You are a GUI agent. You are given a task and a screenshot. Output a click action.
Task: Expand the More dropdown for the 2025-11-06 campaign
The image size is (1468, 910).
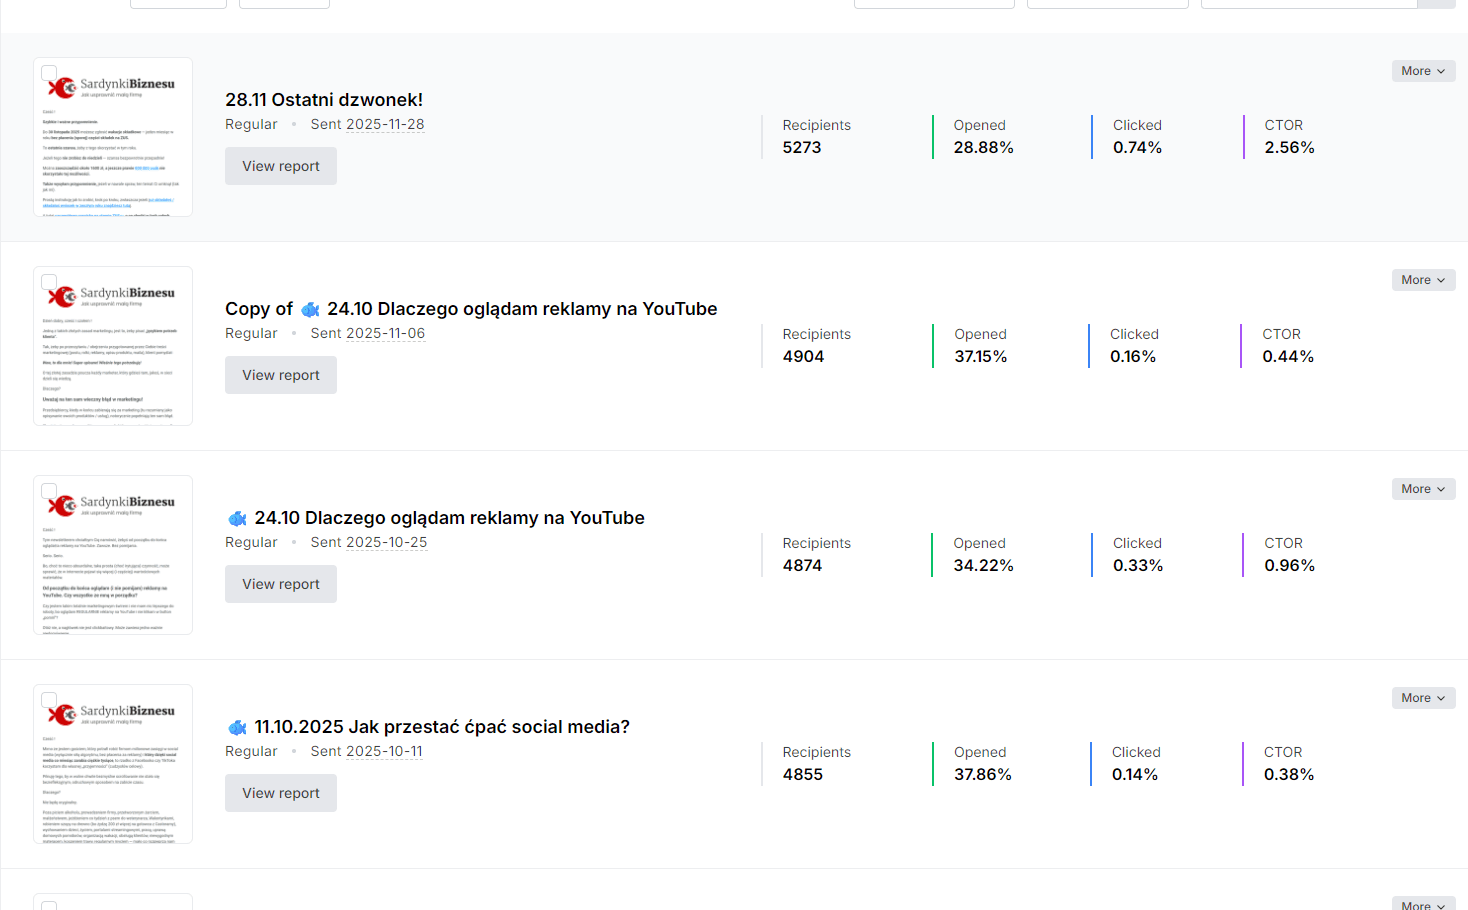pos(1423,280)
